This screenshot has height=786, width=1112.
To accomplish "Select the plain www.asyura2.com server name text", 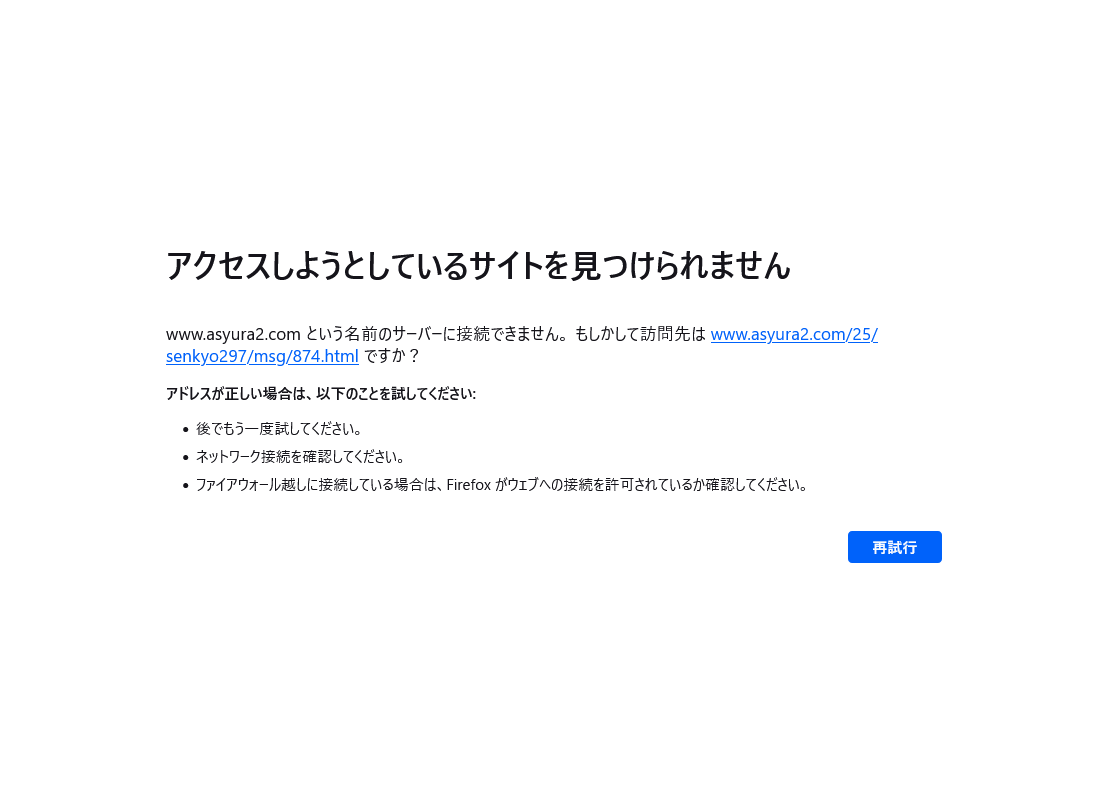I will click(233, 334).
